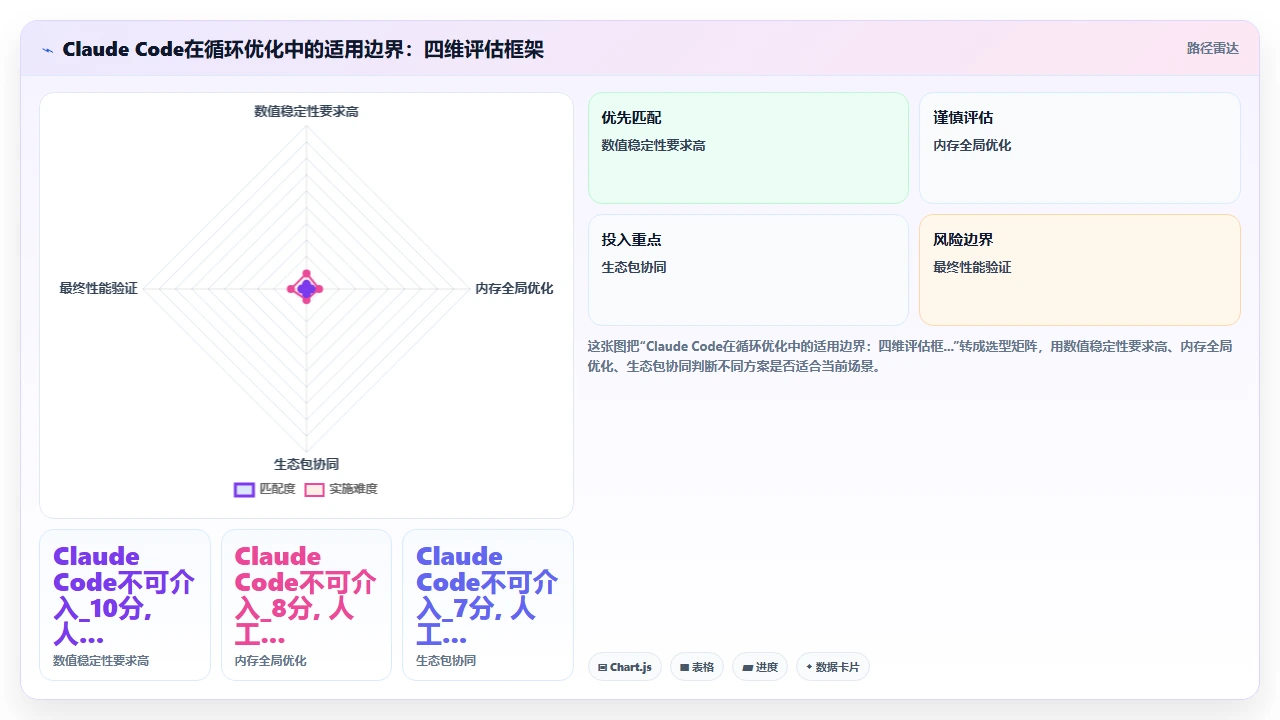The width and height of the screenshot is (1280, 720).
Task: Click the radar chart center data points
Action: [x=306, y=288]
